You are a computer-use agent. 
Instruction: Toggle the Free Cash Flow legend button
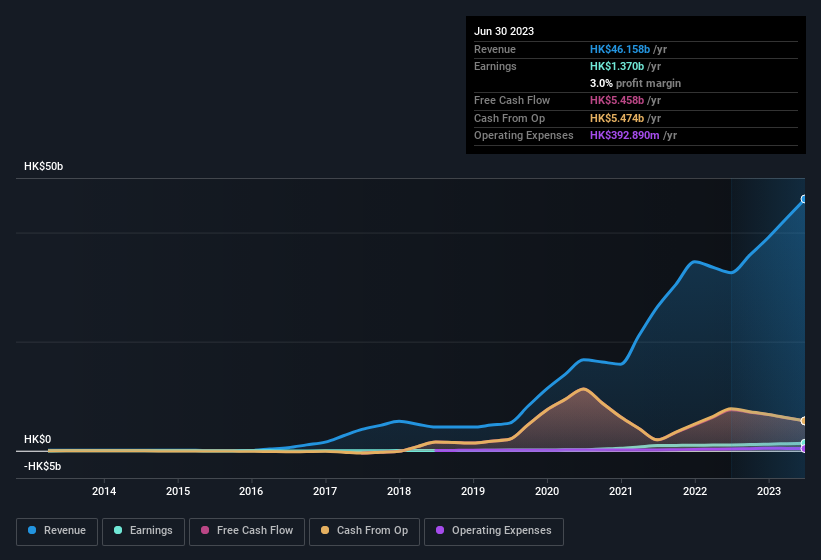coord(247,531)
